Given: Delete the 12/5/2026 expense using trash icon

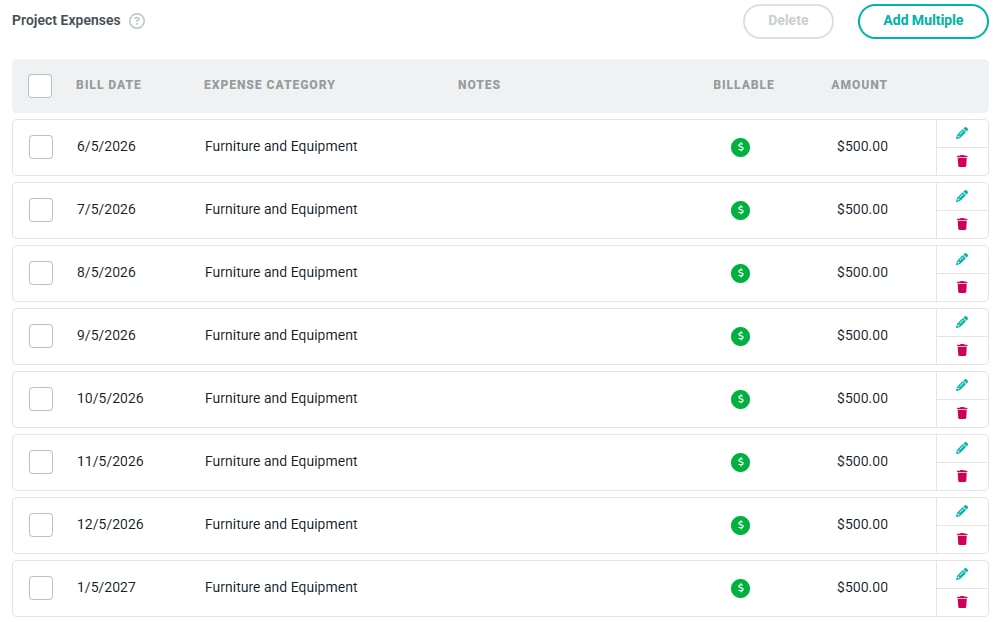Looking at the screenshot, I should point(962,539).
